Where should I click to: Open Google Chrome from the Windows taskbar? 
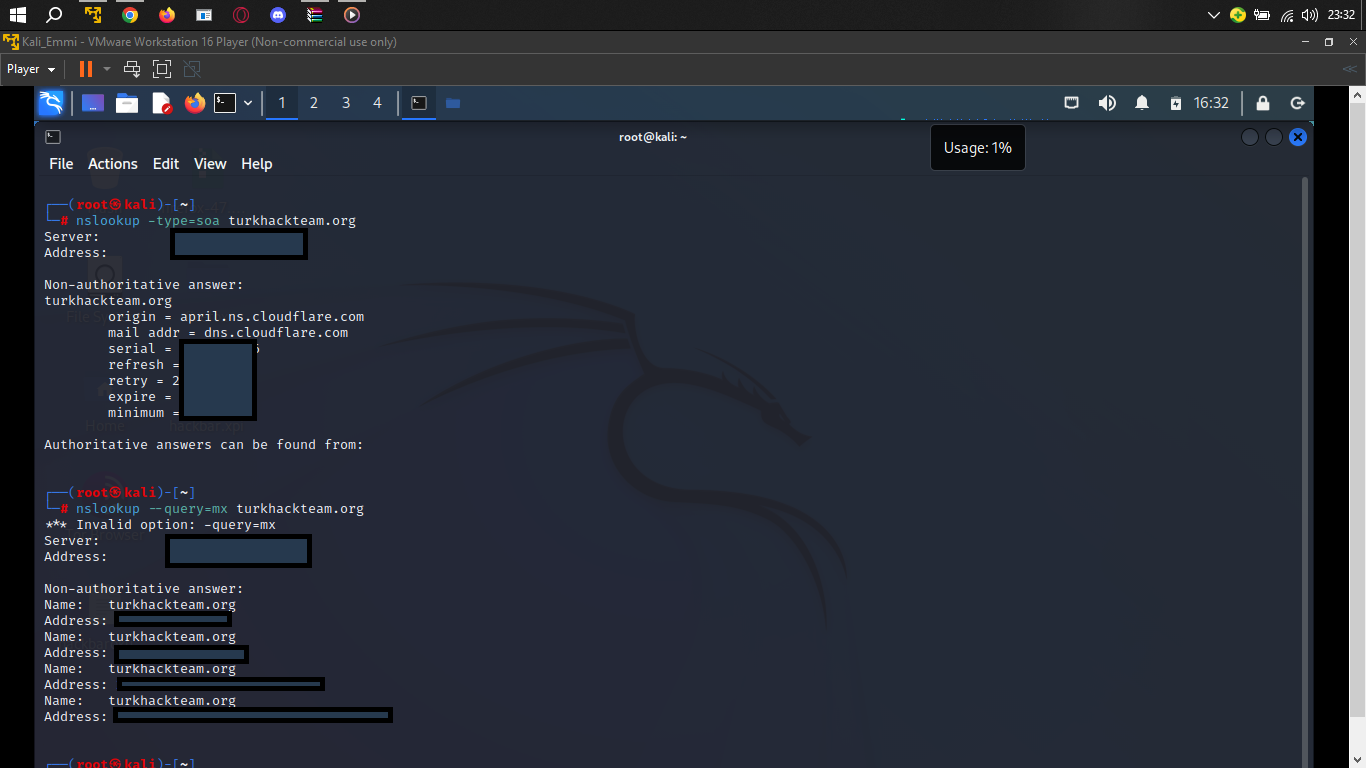(130, 15)
